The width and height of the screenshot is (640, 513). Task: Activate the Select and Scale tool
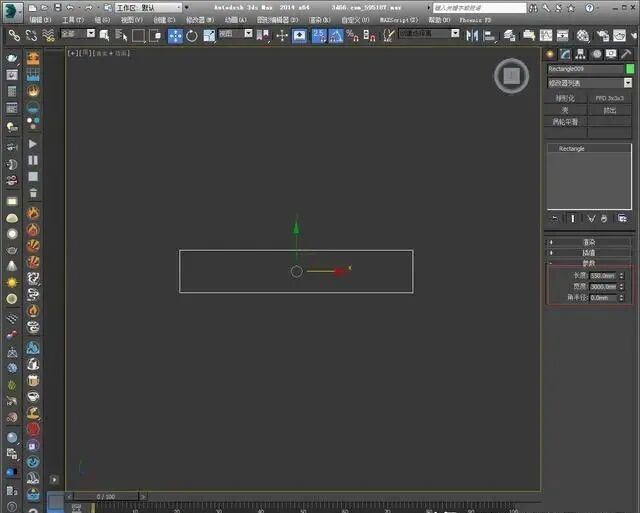(x=209, y=36)
